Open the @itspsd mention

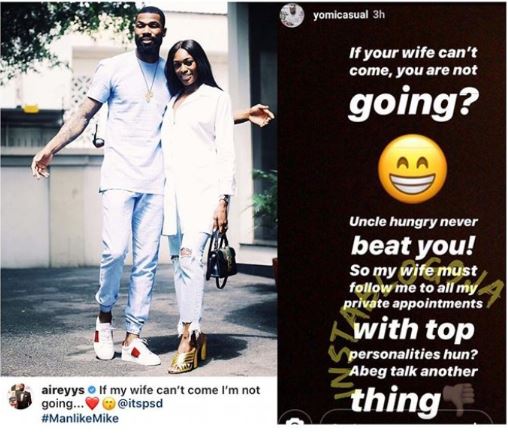pyautogui.click(x=138, y=404)
